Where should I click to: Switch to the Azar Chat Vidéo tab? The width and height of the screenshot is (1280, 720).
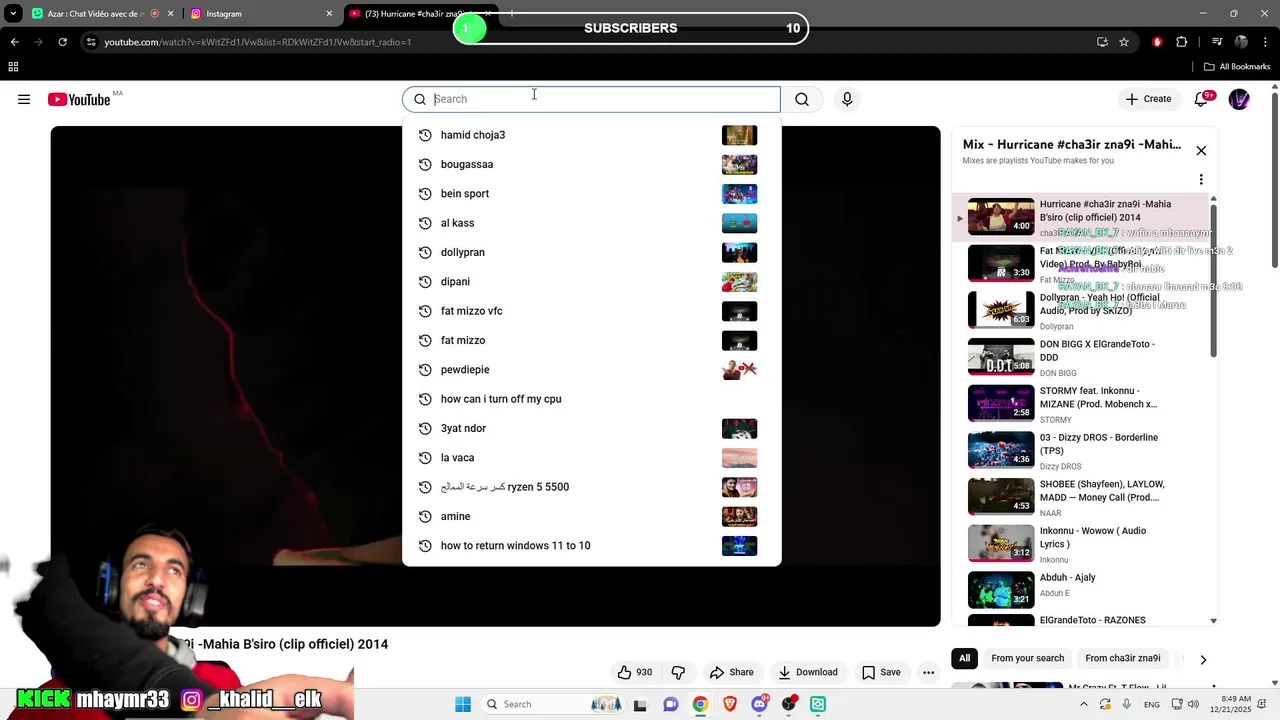(x=98, y=14)
